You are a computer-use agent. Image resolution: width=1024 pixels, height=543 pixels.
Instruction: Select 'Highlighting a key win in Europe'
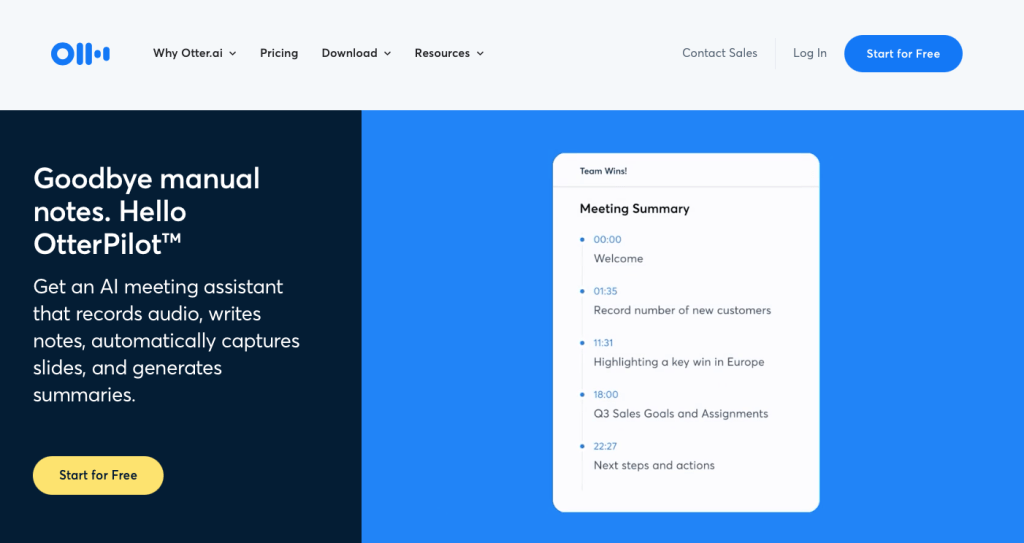pos(679,361)
